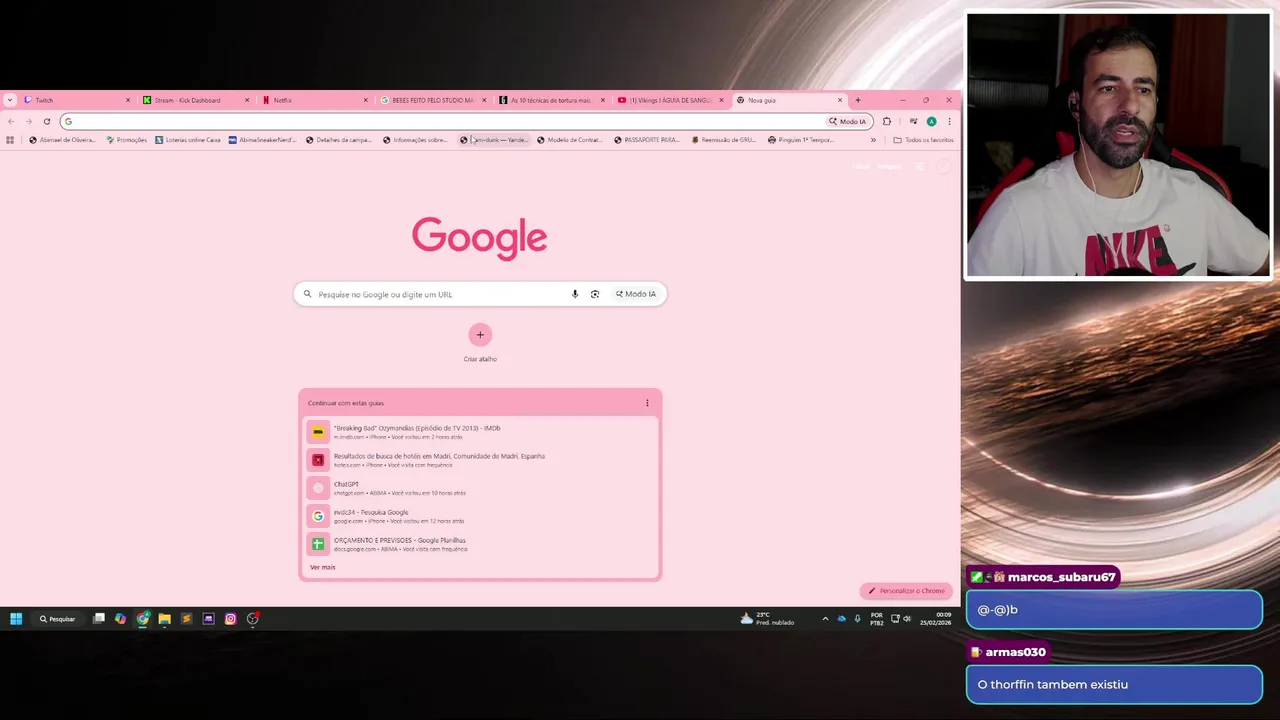The width and height of the screenshot is (1280, 720).
Task: Switch to the Twitch tab
Action: pyautogui.click(x=75, y=100)
